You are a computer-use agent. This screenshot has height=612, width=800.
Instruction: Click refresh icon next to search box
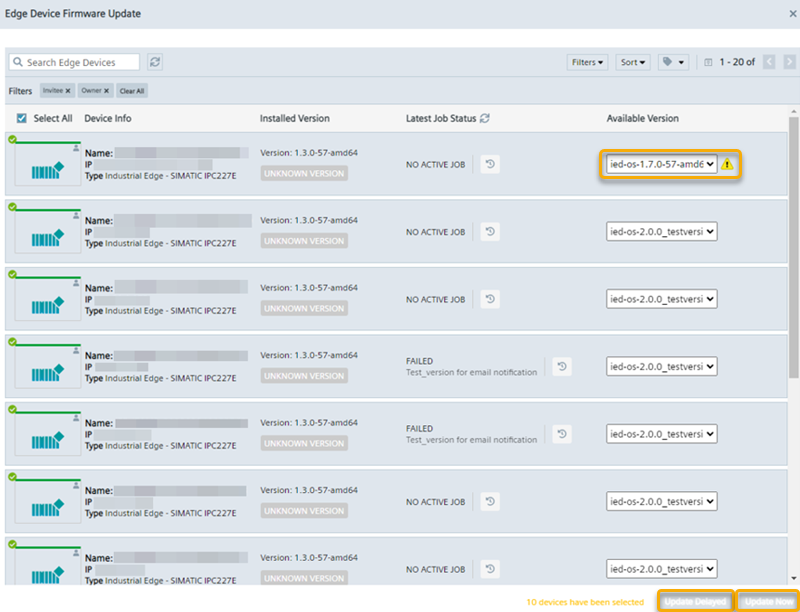(155, 62)
